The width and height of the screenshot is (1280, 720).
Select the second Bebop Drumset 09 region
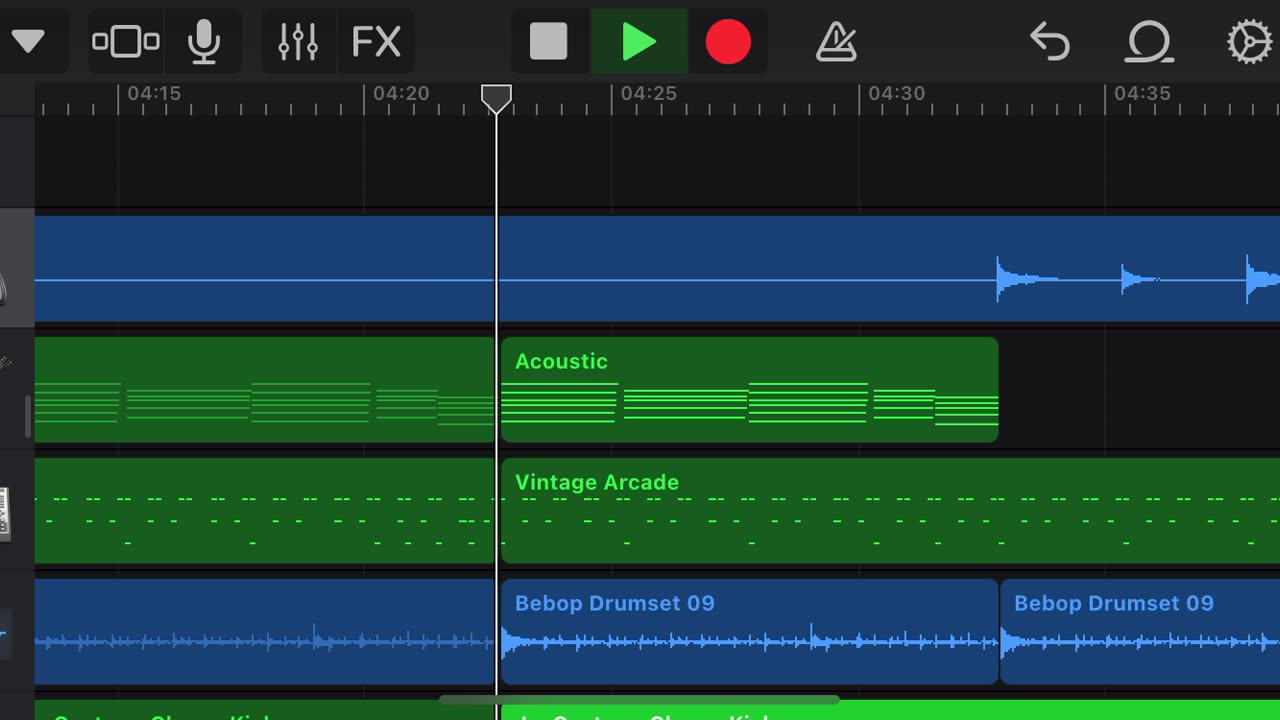(1140, 631)
